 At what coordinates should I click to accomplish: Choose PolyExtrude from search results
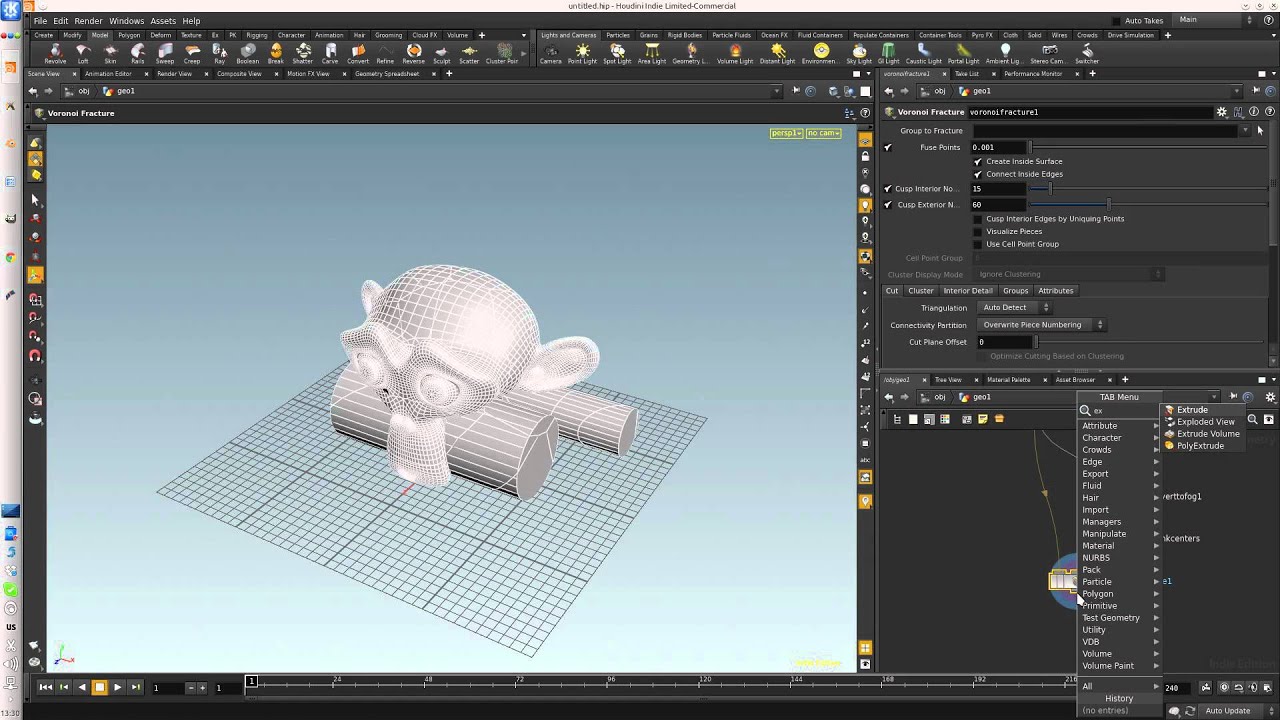(x=1204, y=446)
